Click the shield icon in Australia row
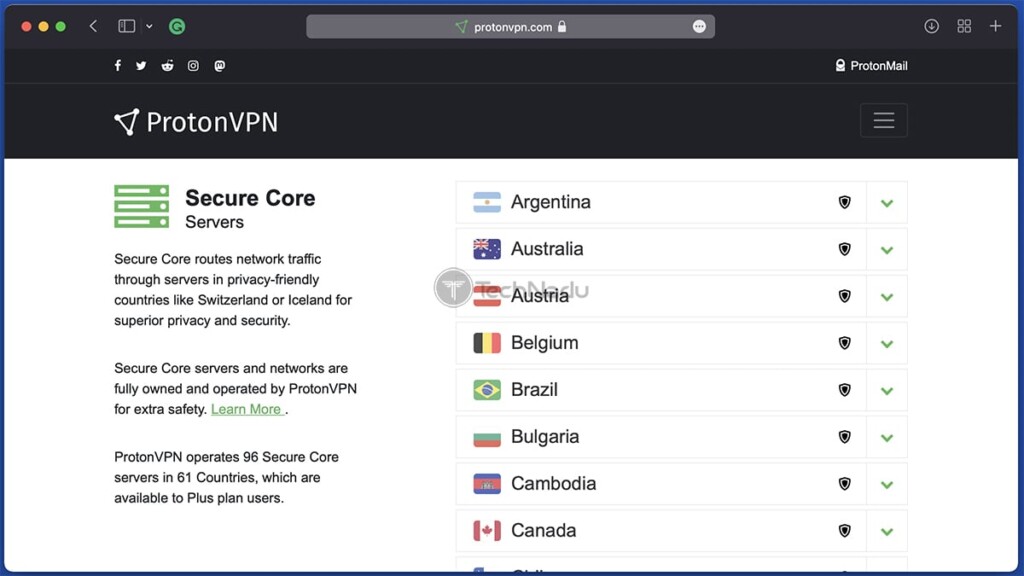 click(x=844, y=249)
